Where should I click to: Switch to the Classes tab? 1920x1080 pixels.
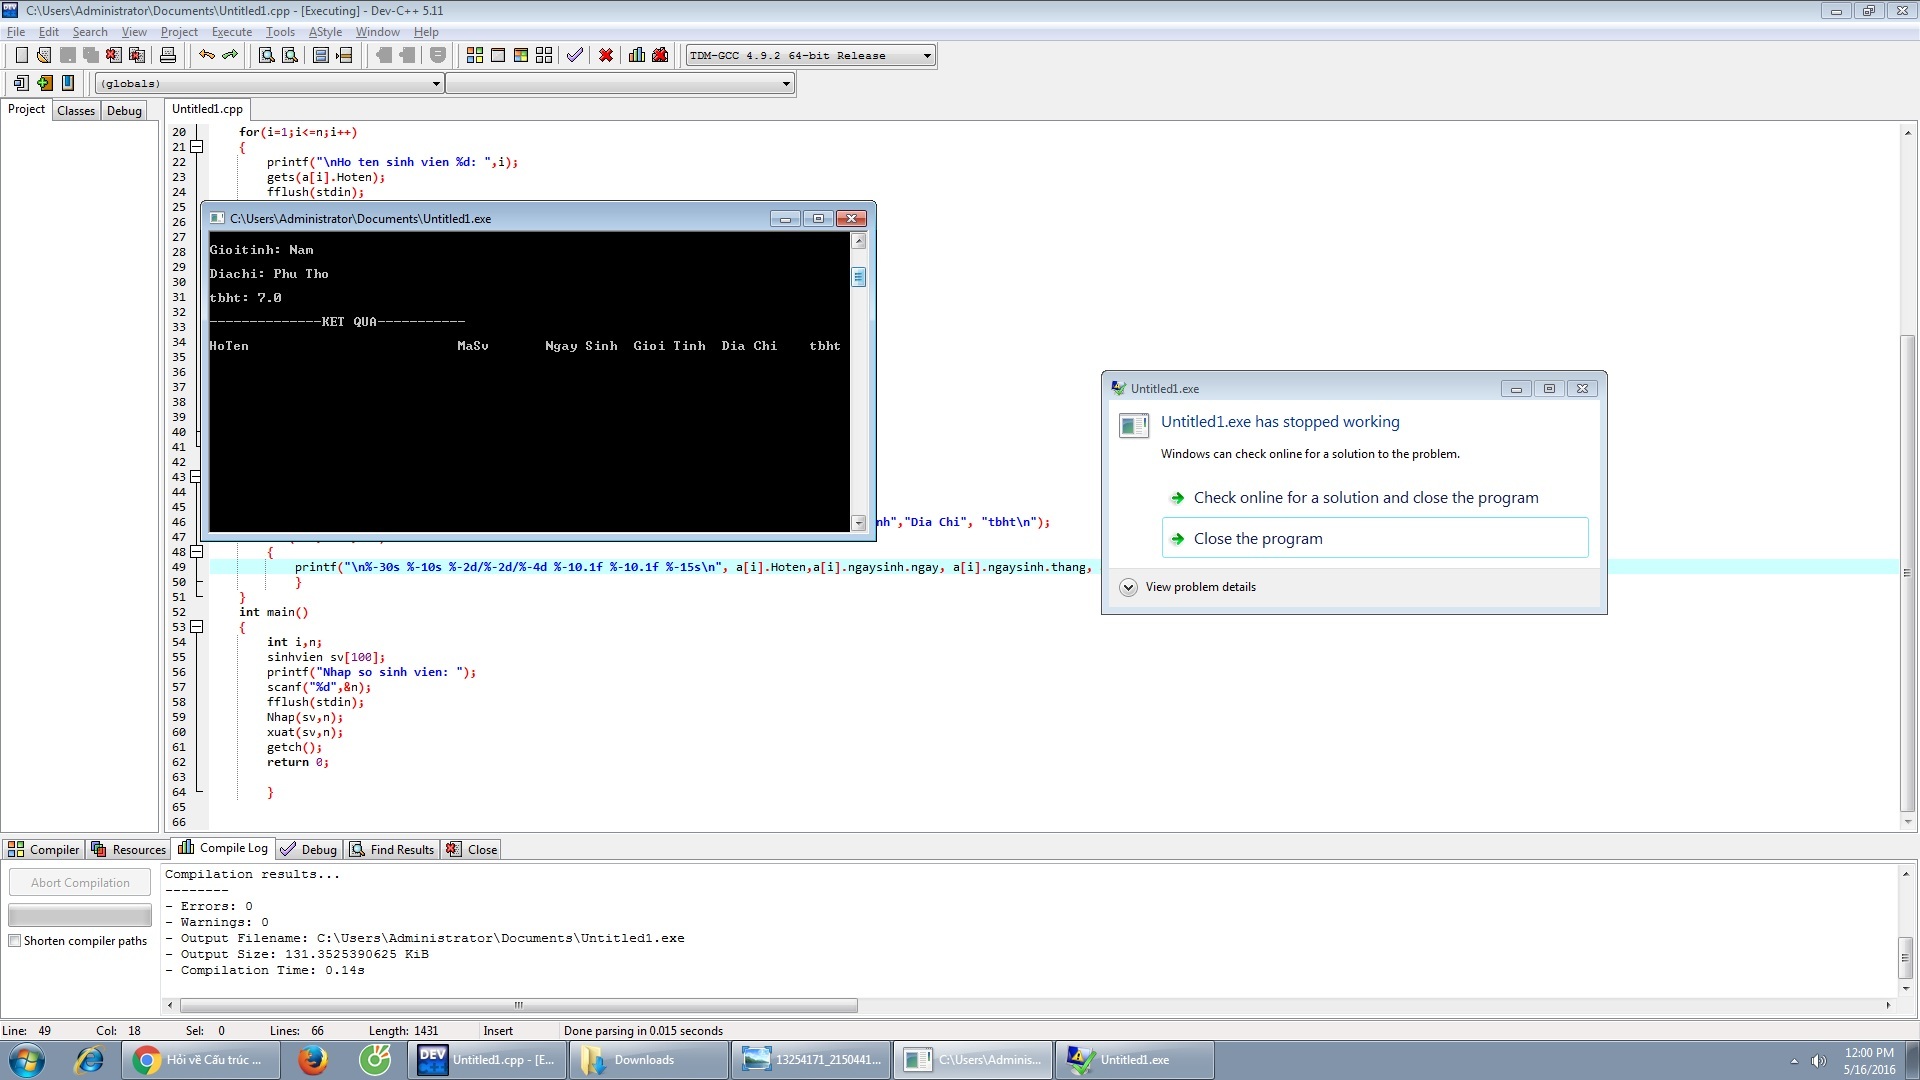pyautogui.click(x=76, y=111)
